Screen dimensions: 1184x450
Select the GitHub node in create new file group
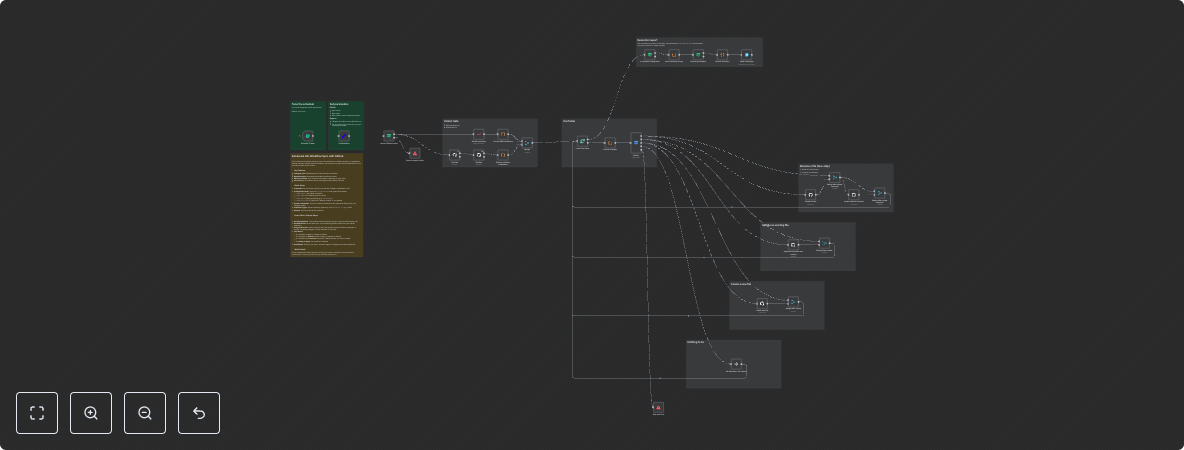click(x=762, y=304)
